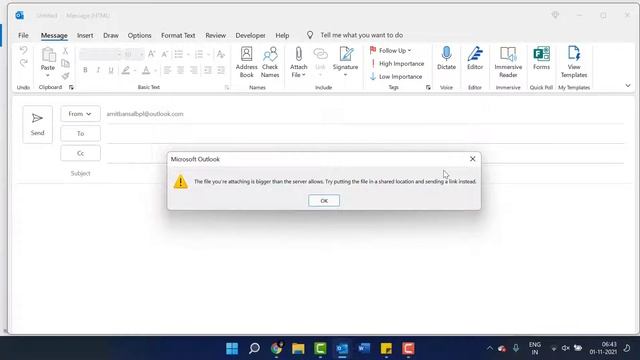Open the Clipboard pane launcher
Screen dimensions: 640x360
click(x=71, y=87)
